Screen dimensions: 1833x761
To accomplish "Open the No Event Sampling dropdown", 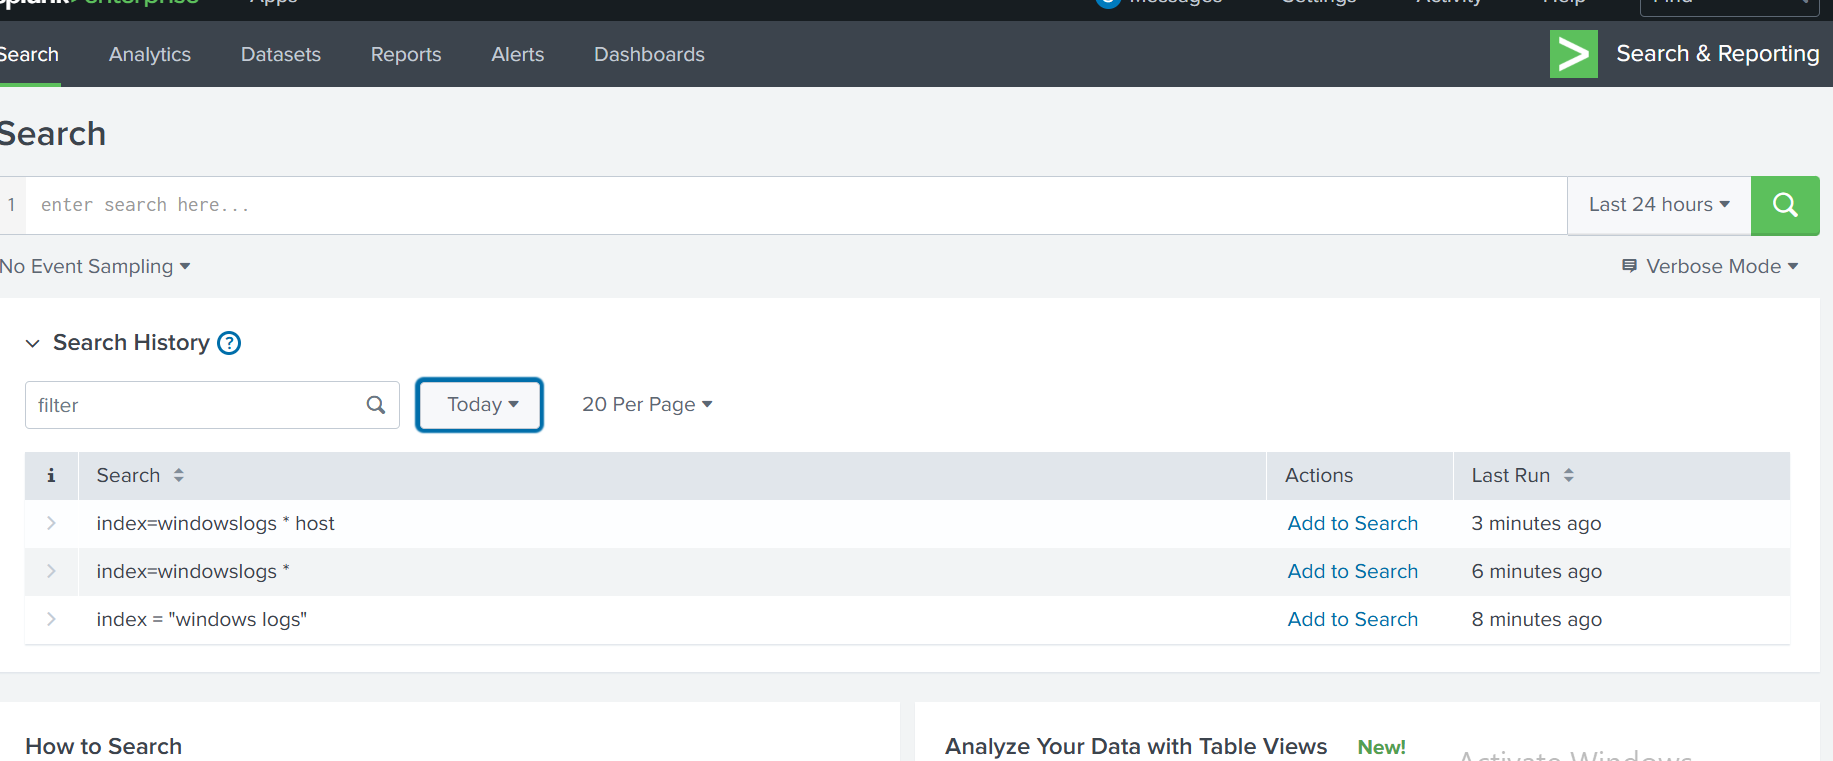I will pos(95,267).
